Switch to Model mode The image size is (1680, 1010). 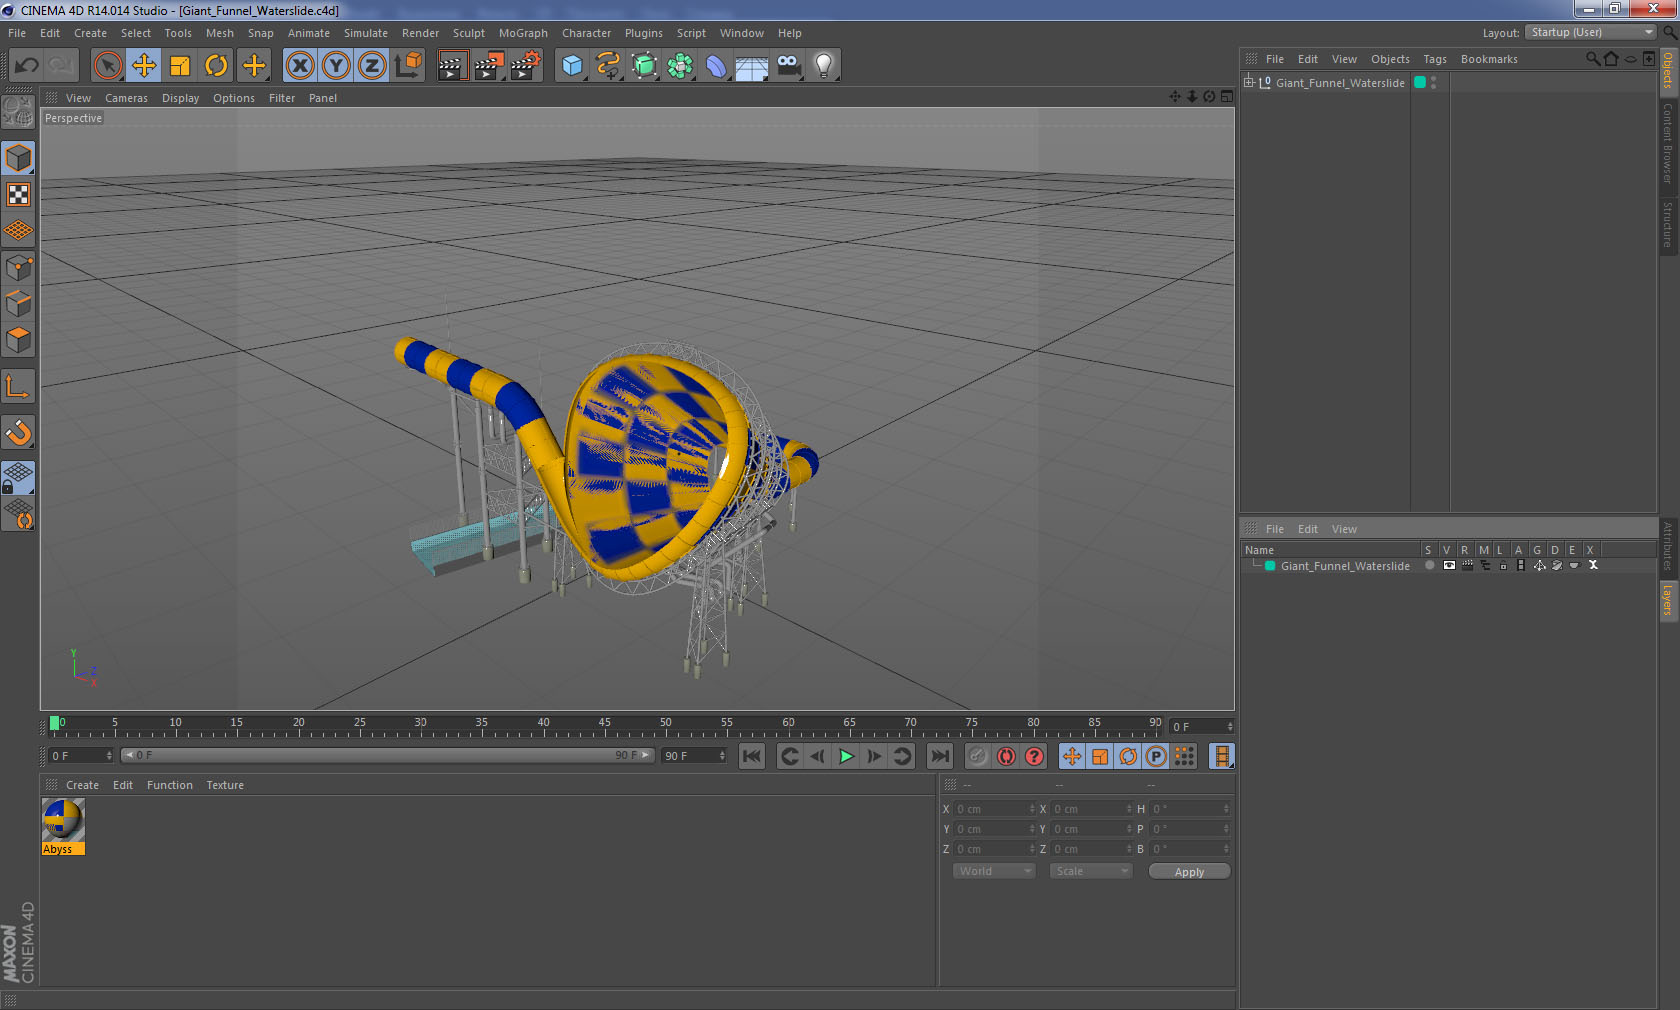tap(18, 158)
